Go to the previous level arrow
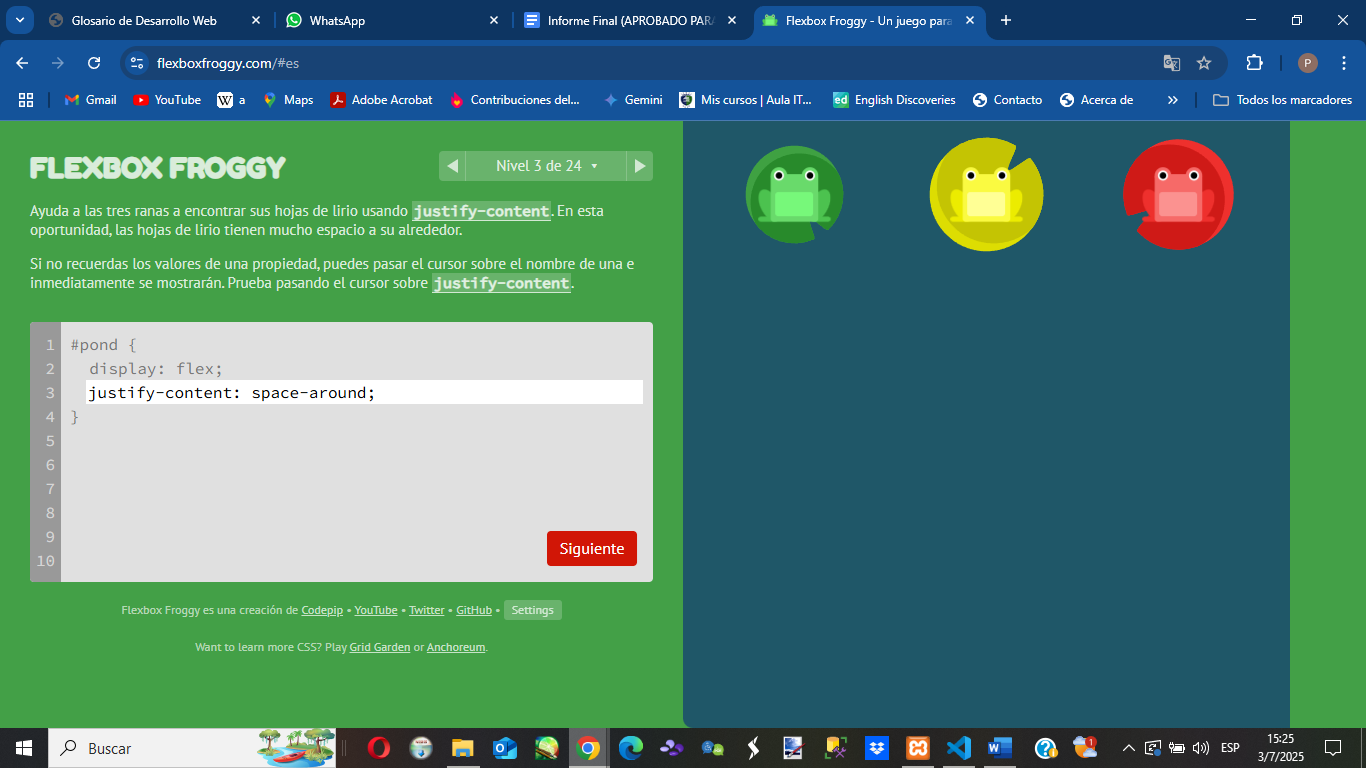 (452, 166)
